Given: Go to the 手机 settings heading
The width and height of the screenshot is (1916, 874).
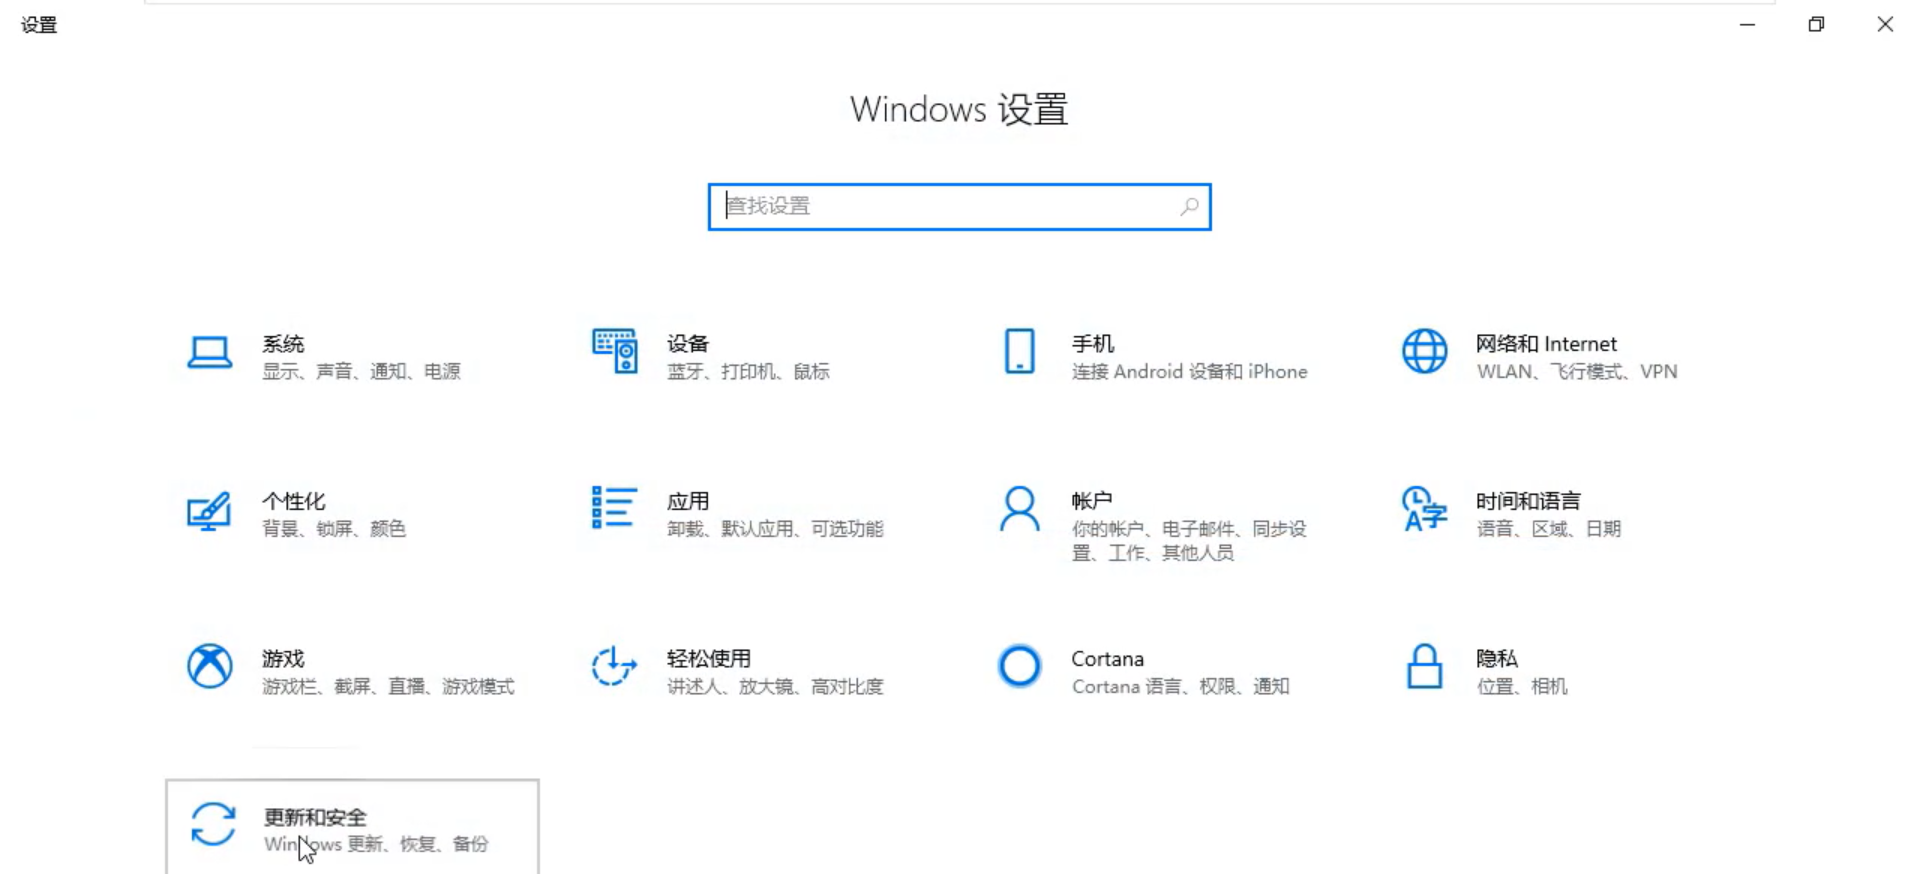Looking at the screenshot, I should (1092, 344).
